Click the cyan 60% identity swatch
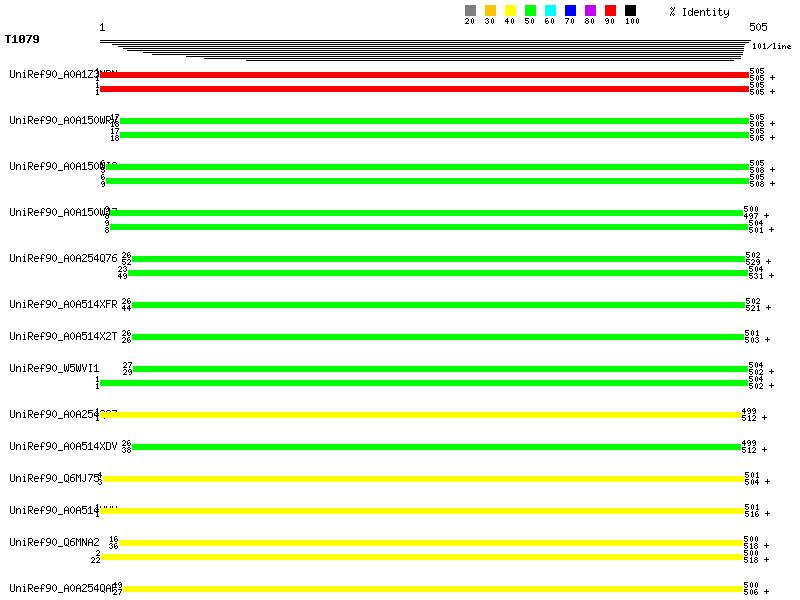Viewport: 800px width, 600px height. [x=550, y=11]
